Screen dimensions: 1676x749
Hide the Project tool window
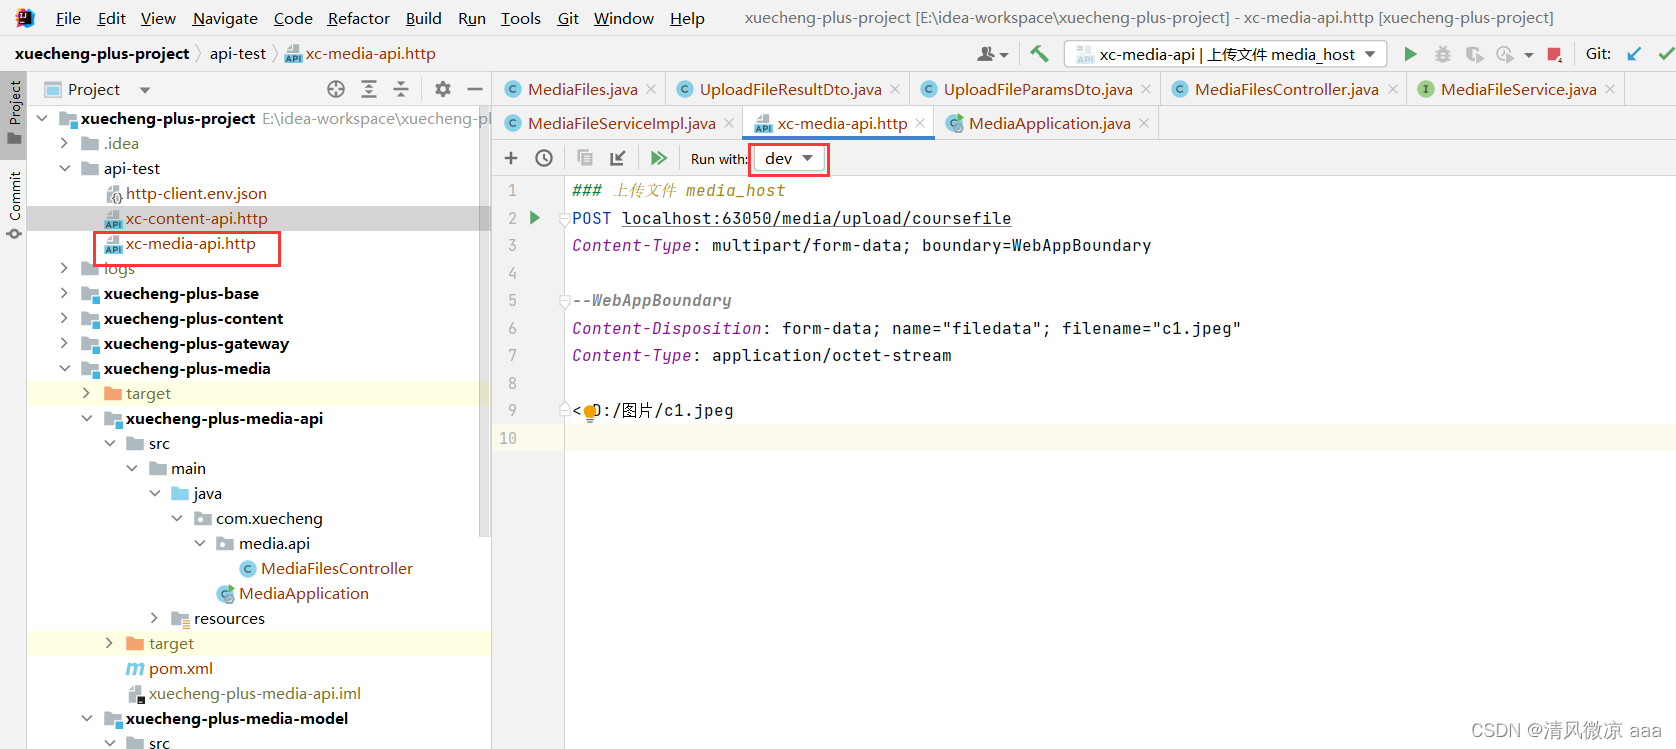tap(475, 89)
